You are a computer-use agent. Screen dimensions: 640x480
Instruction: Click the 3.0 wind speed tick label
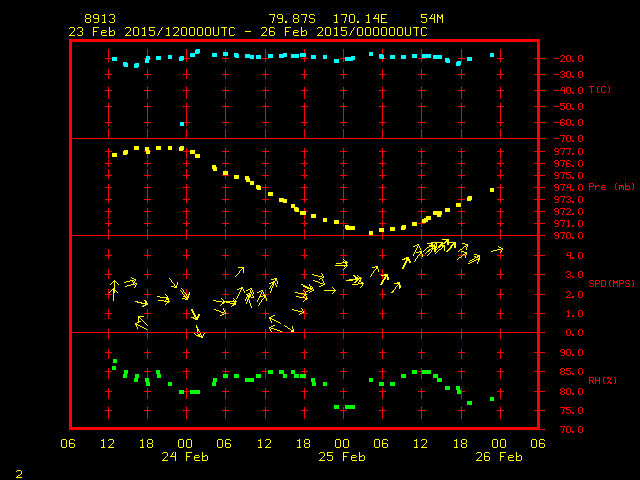coord(574,275)
